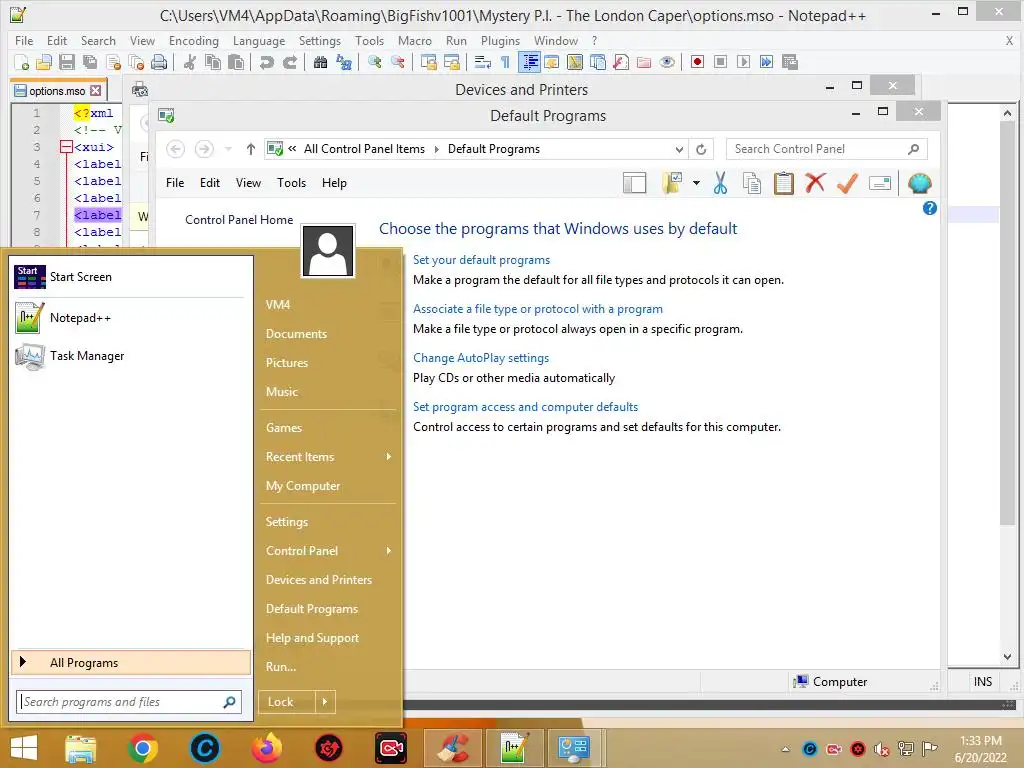Viewport: 1024px width, 768px height.
Task: Toggle the highlighted Indent Guide toolbar button
Action: click(x=530, y=62)
